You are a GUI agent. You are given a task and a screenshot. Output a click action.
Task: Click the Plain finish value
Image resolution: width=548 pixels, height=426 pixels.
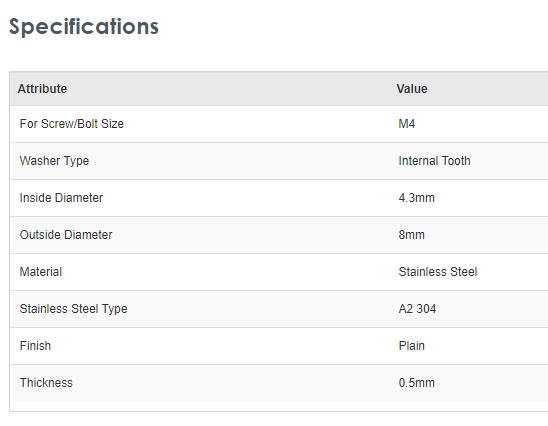pyautogui.click(x=412, y=346)
